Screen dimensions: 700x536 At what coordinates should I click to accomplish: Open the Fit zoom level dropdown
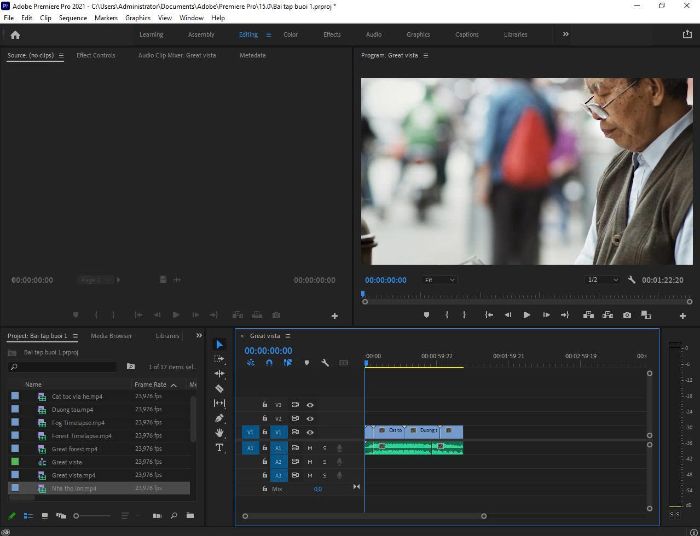click(440, 280)
